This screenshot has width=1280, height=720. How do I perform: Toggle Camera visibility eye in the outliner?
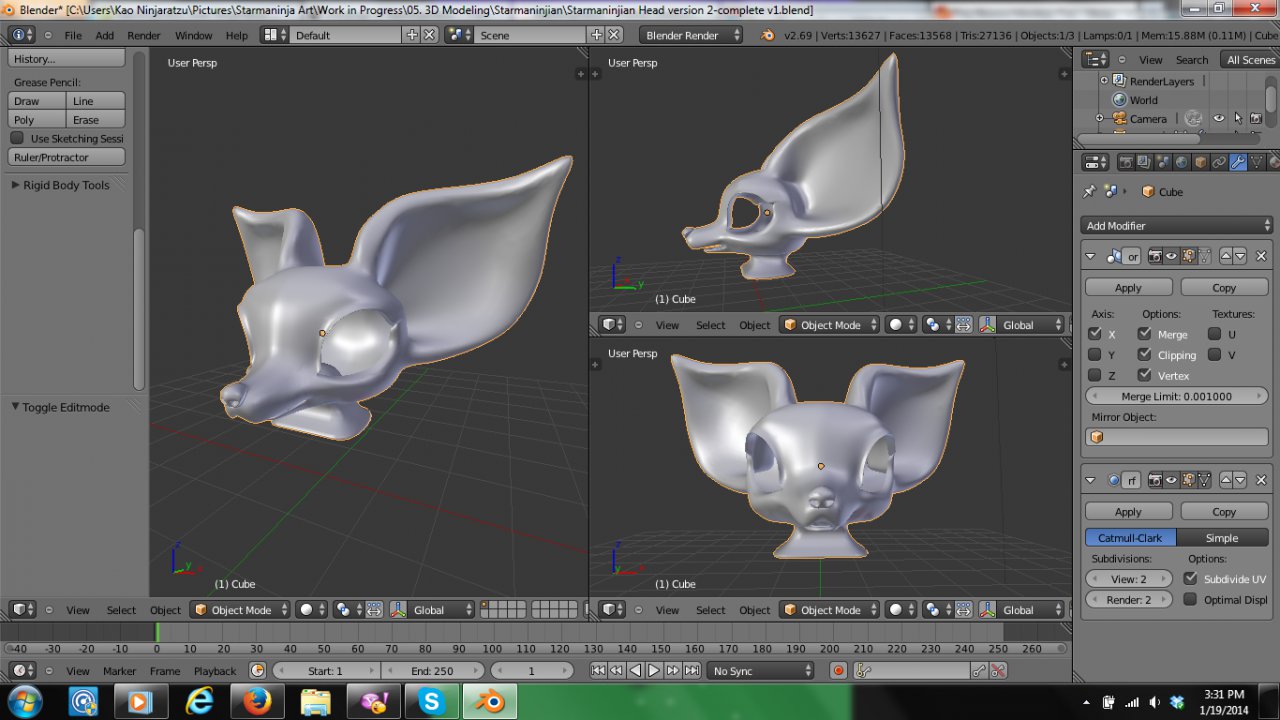coord(1218,119)
